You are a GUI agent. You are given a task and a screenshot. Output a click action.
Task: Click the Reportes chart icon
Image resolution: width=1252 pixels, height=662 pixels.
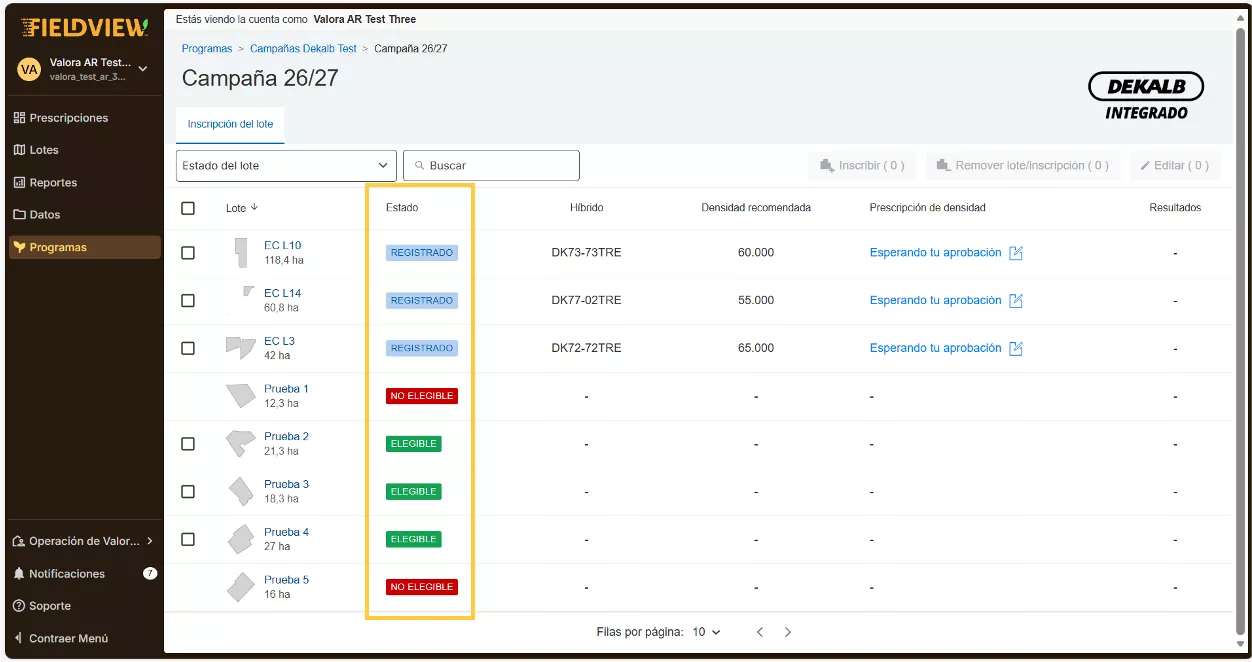pyautogui.click(x=19, y=183)
